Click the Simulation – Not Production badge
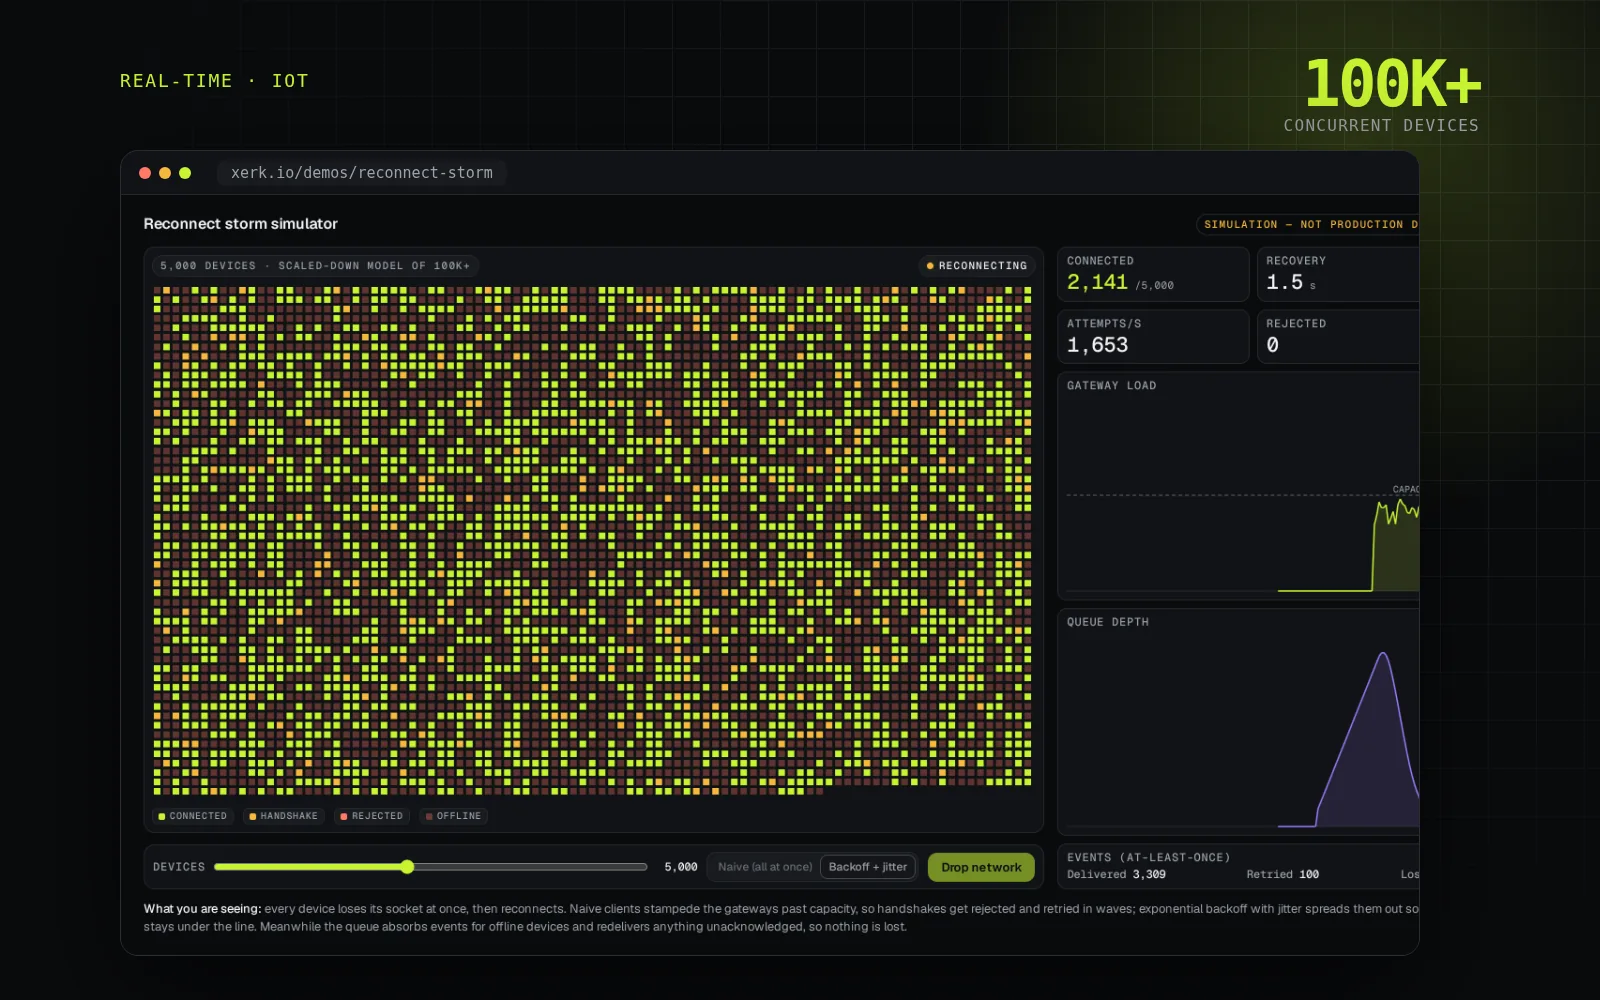Viewport: 1600px width, 1000px height. 1308,225
